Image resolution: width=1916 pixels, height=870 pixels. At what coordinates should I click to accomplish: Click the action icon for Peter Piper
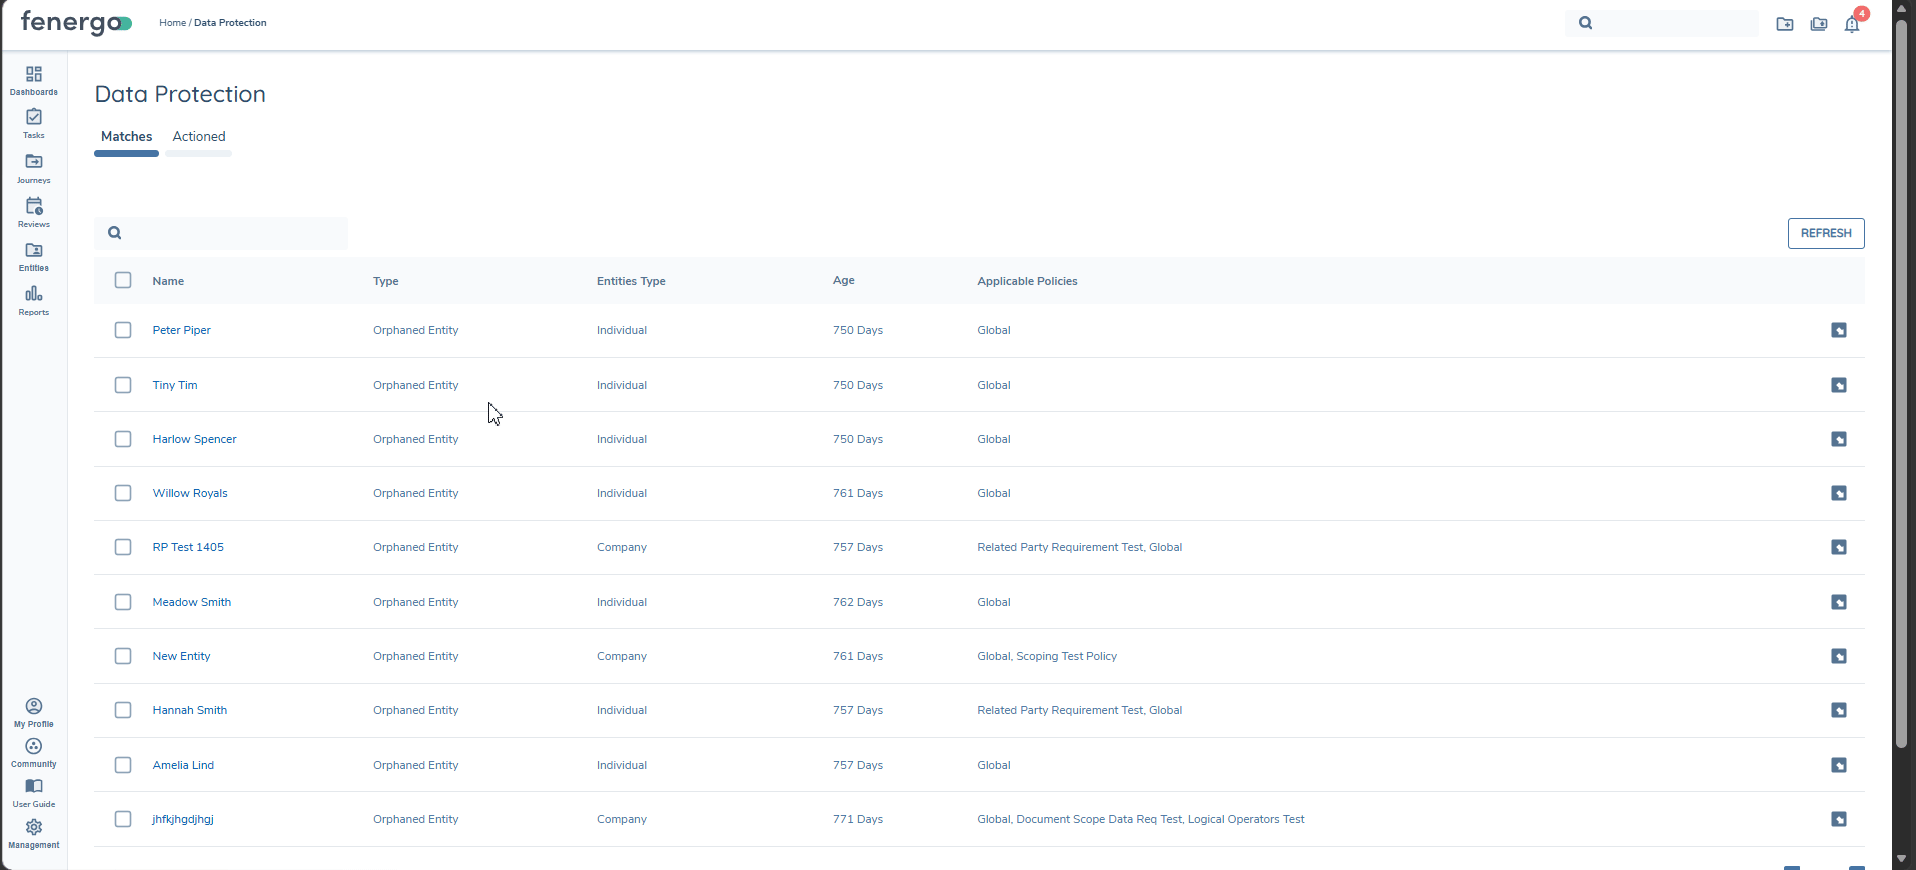[x=1839, y=330]
